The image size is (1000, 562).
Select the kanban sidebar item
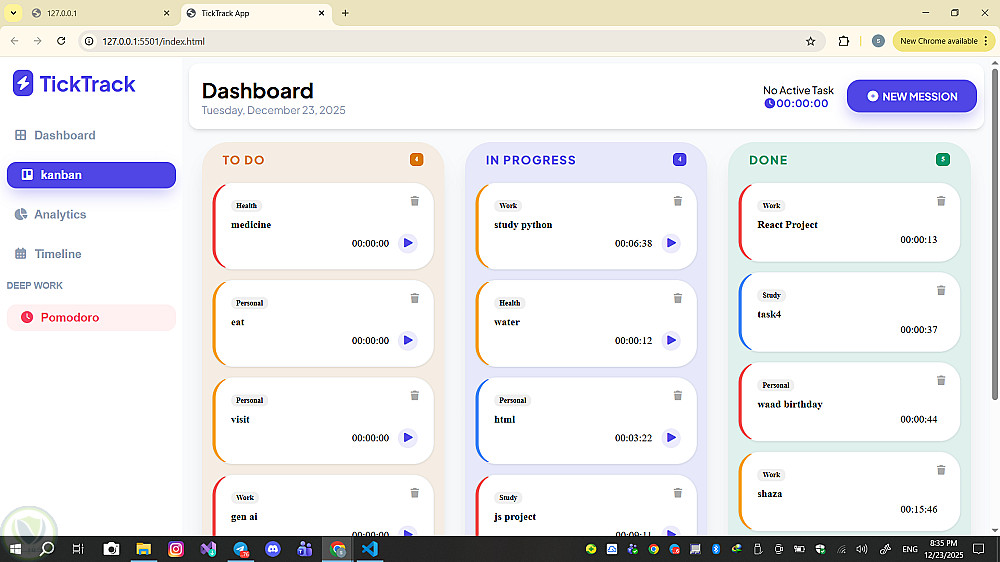[91, 175]
